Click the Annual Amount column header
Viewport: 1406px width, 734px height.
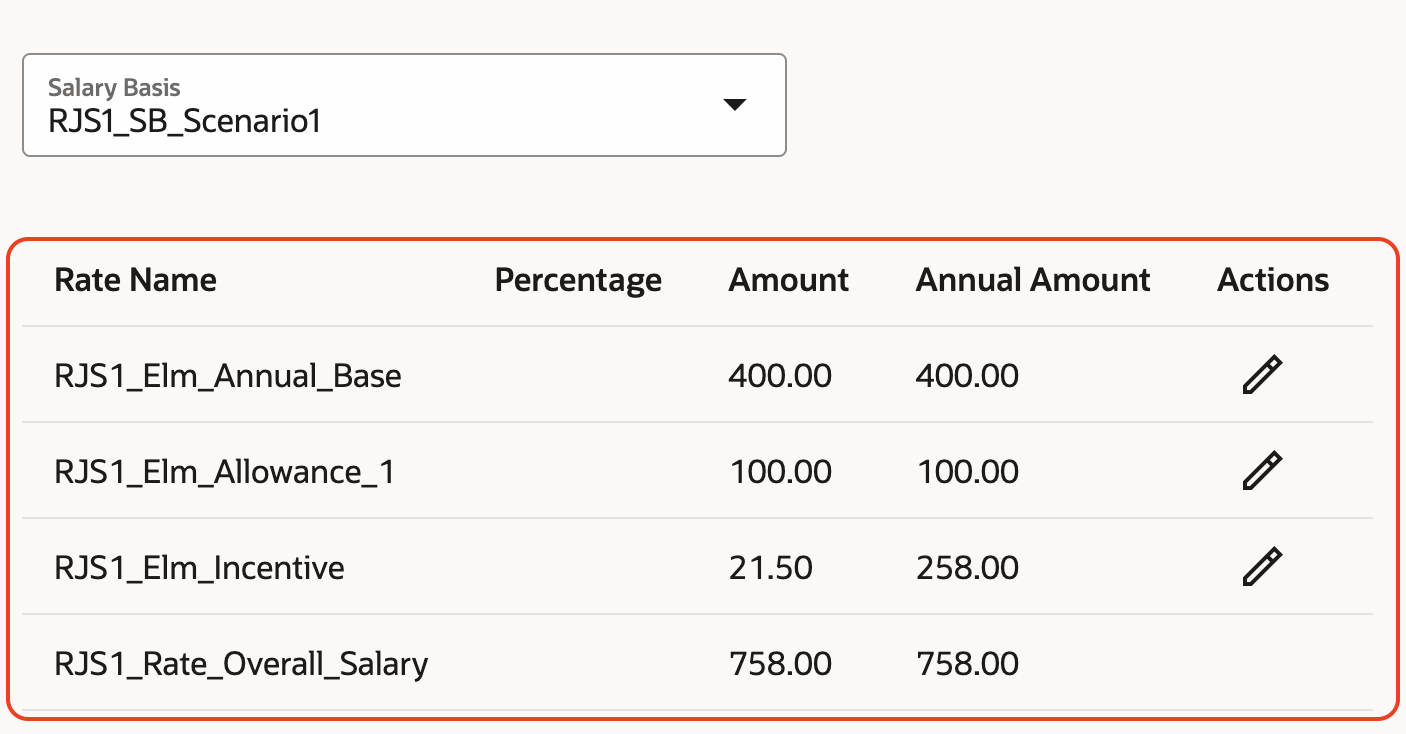pos(1033,280)
